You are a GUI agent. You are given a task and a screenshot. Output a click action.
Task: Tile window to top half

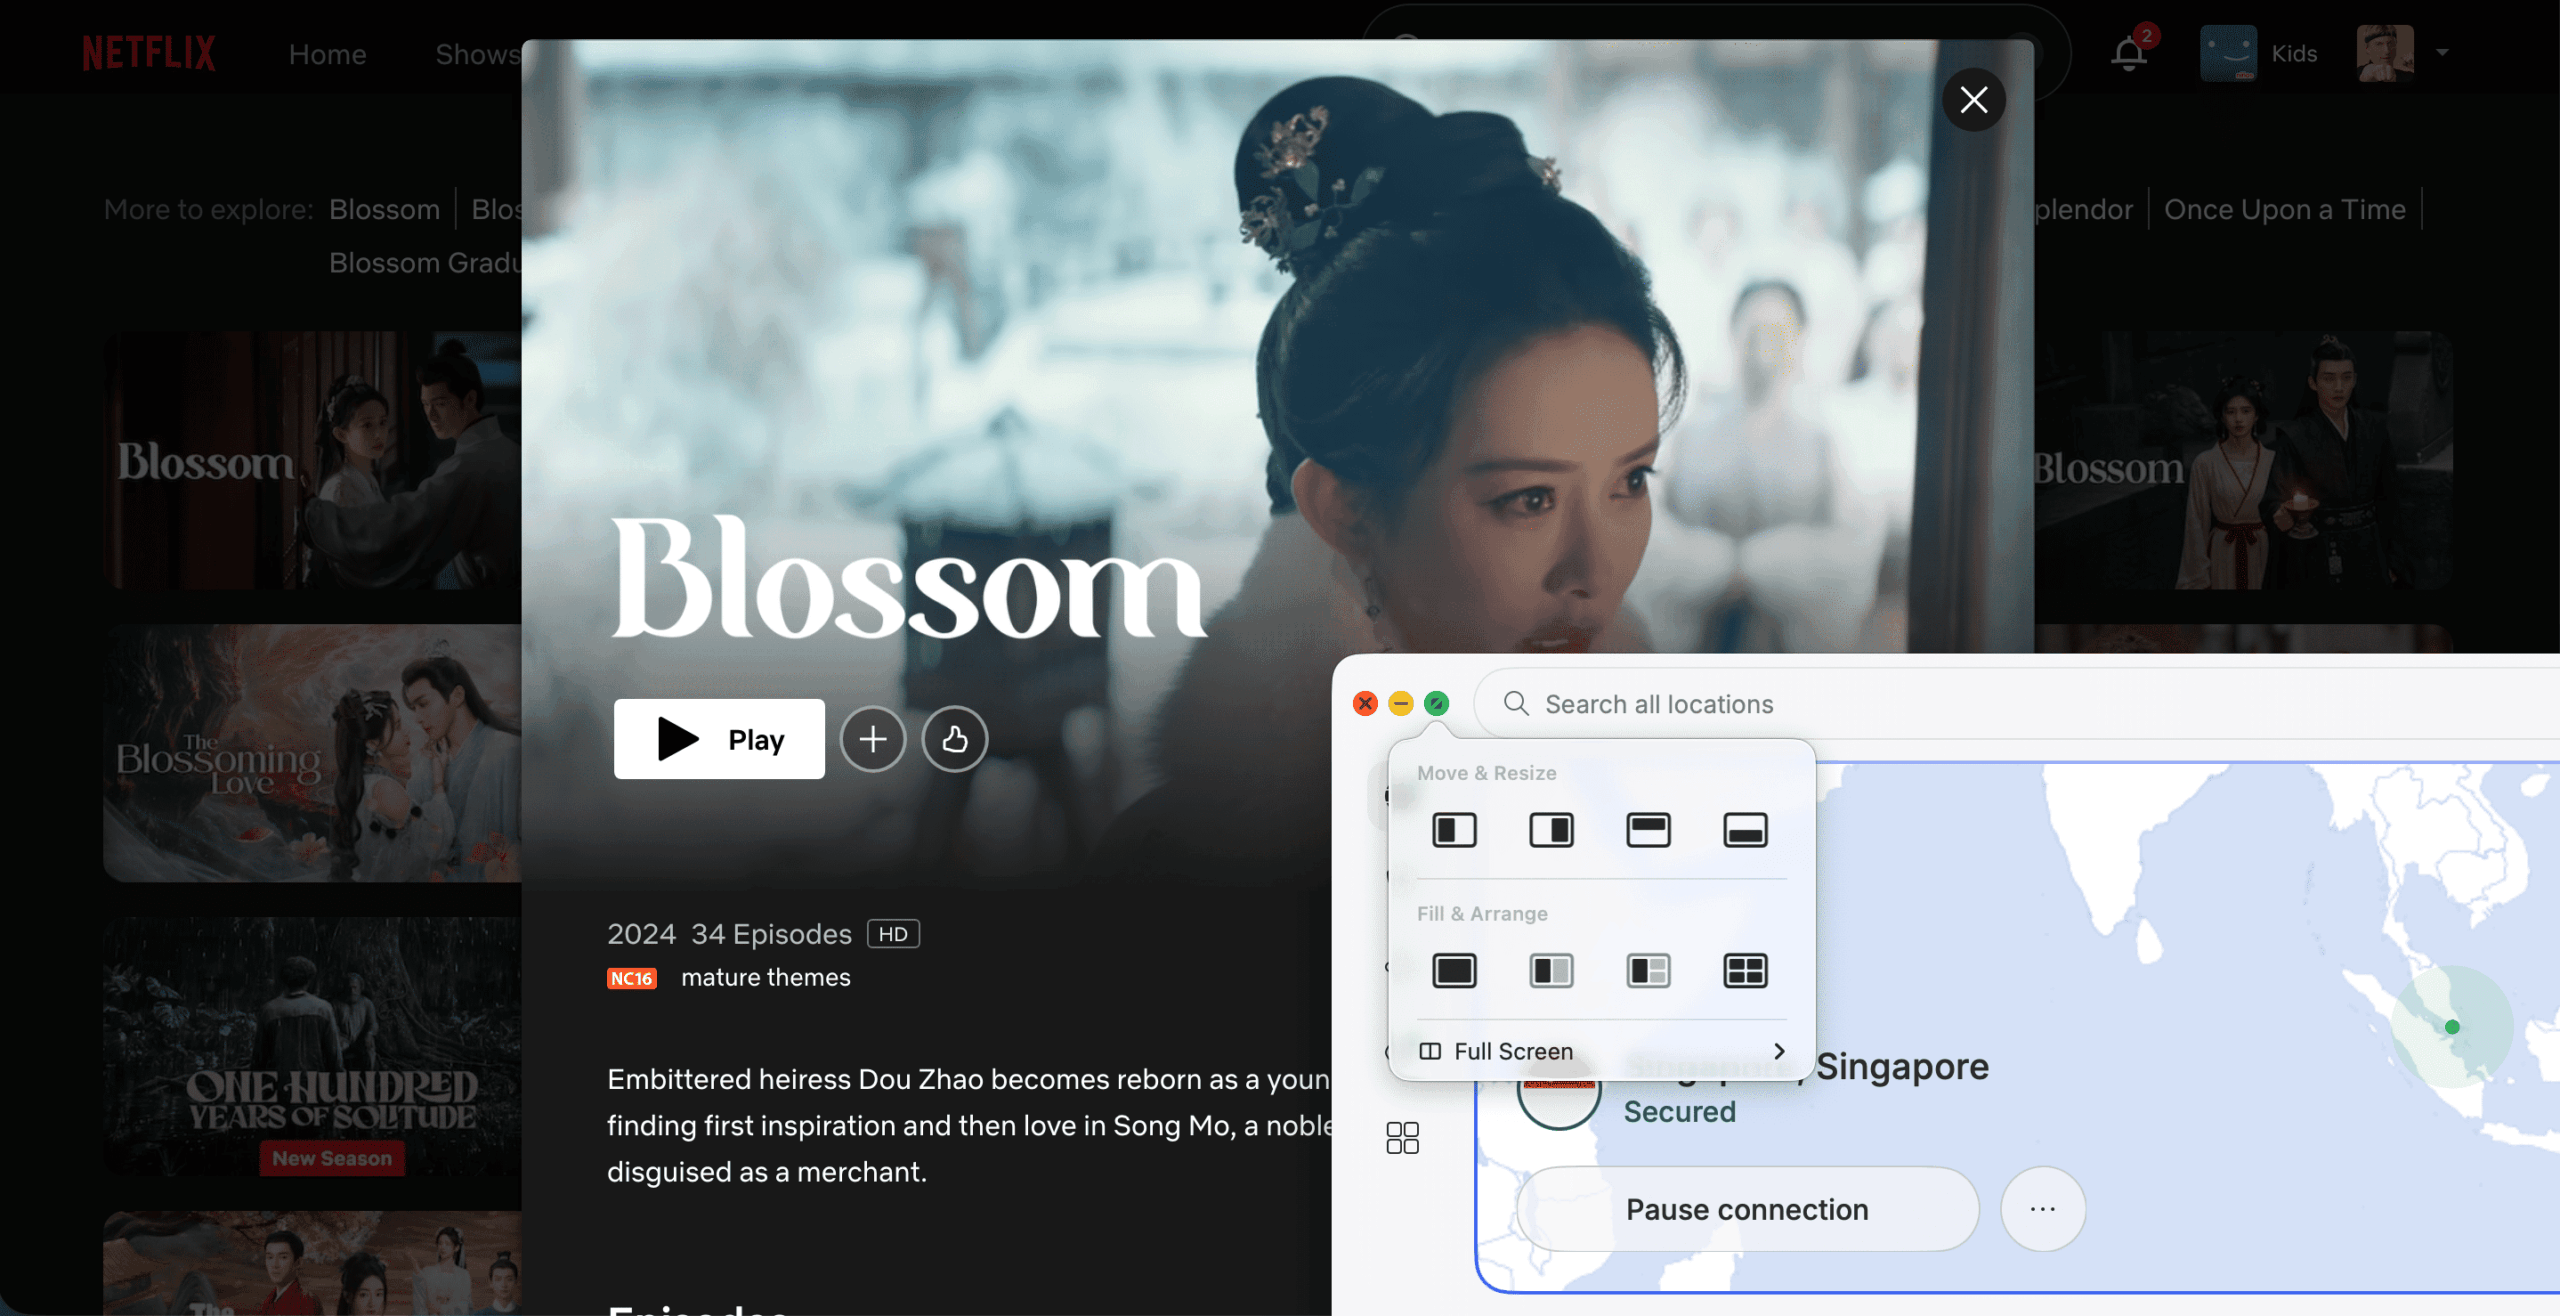point(1648,830)
